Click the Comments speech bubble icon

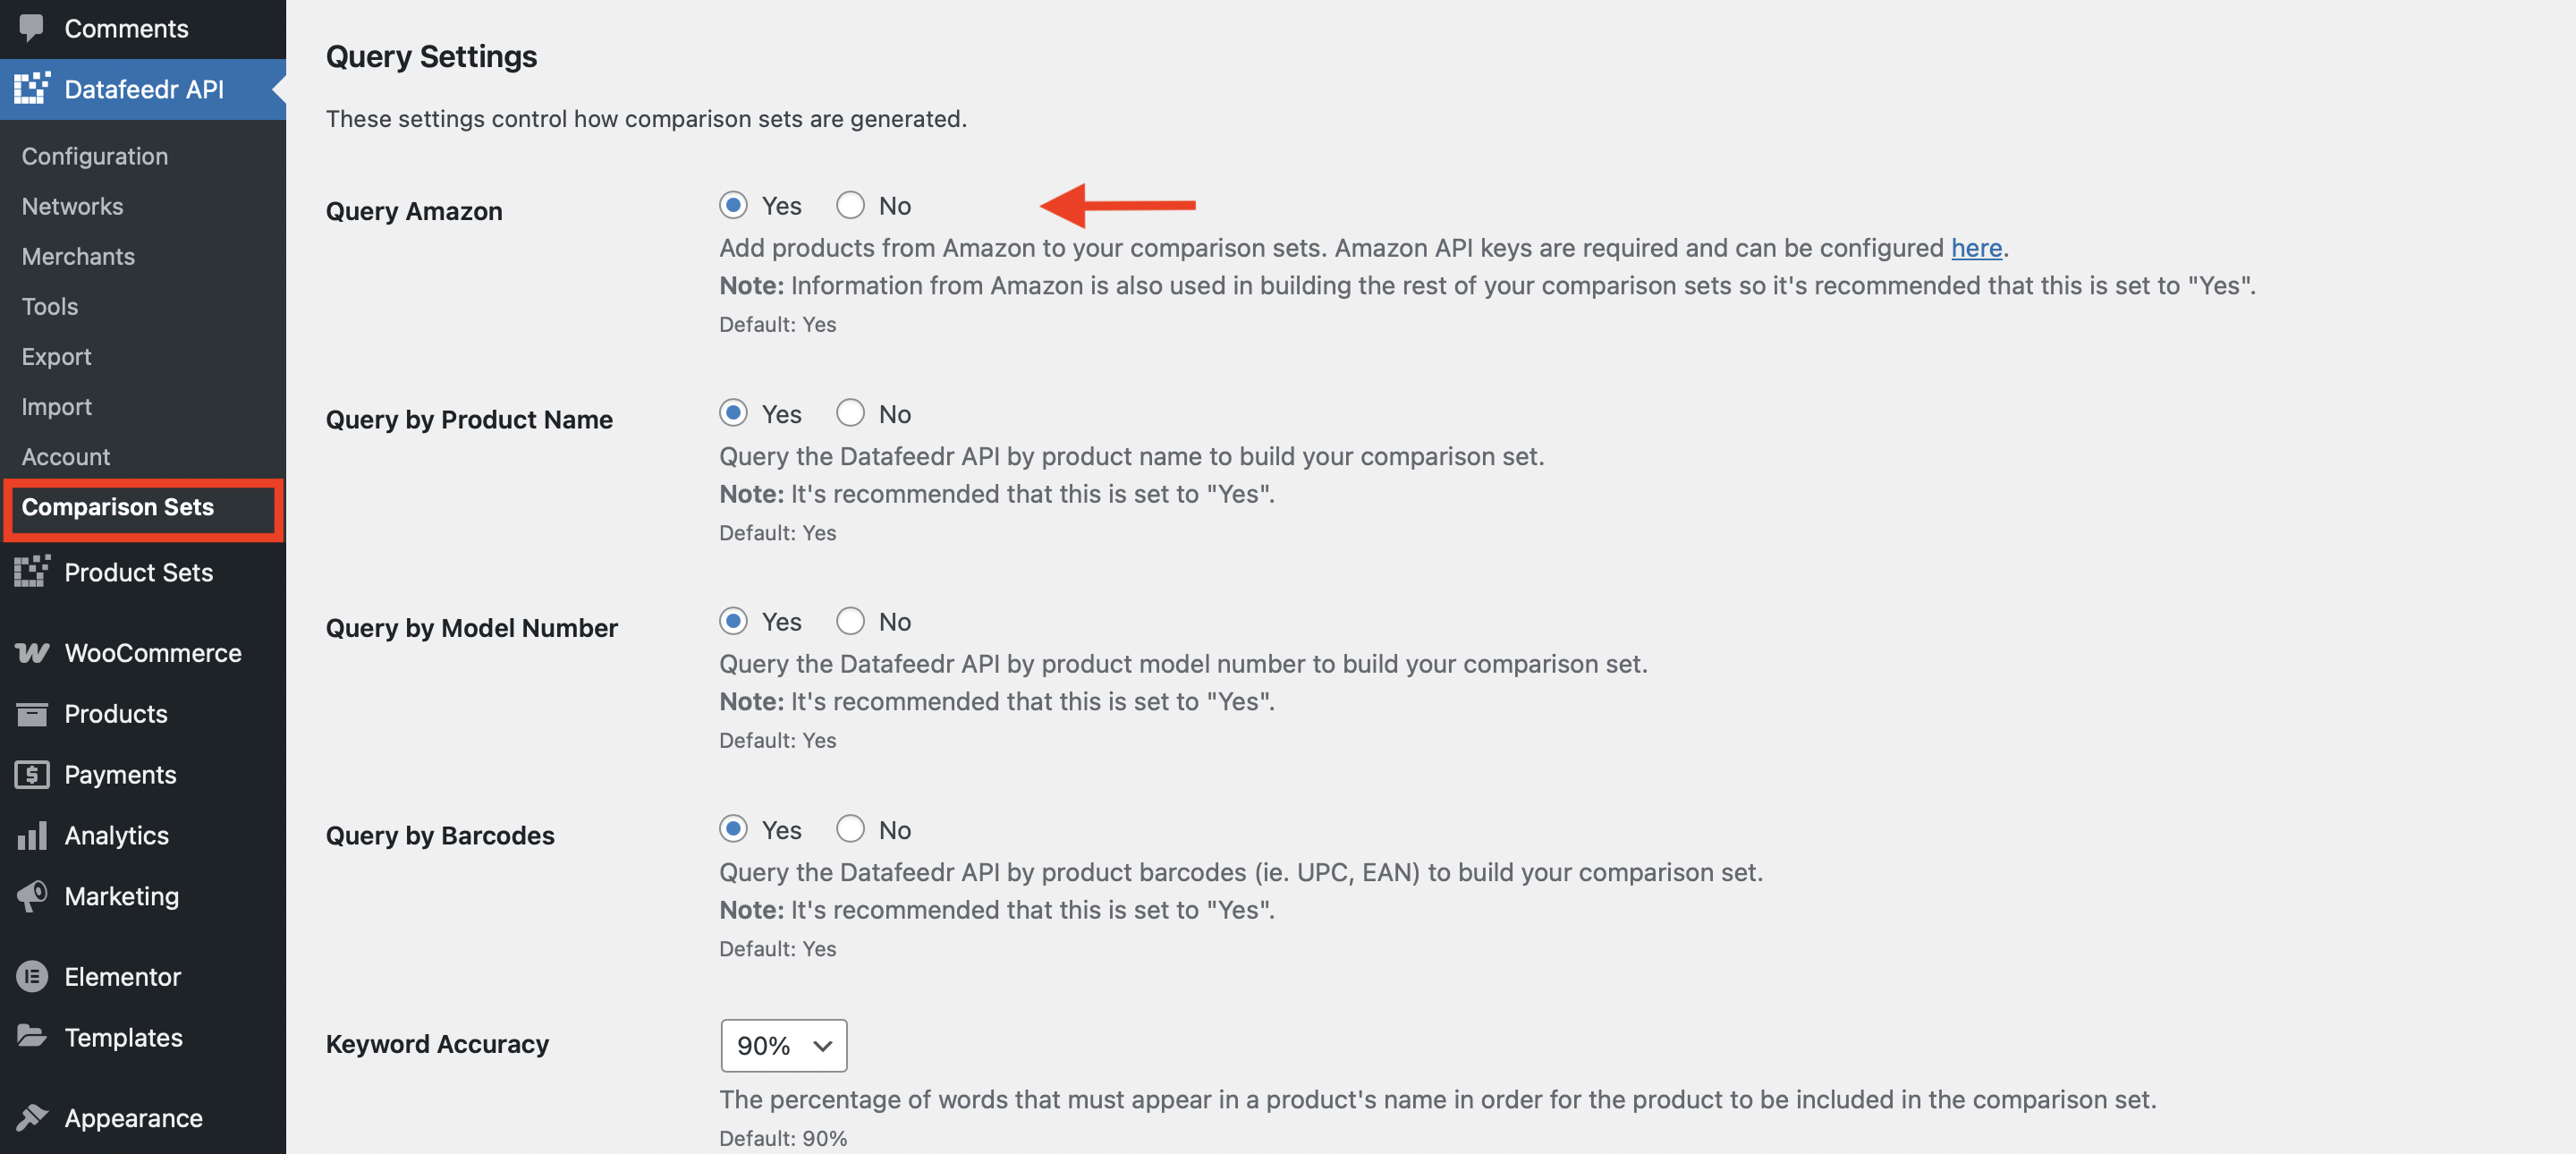(32, 28)
